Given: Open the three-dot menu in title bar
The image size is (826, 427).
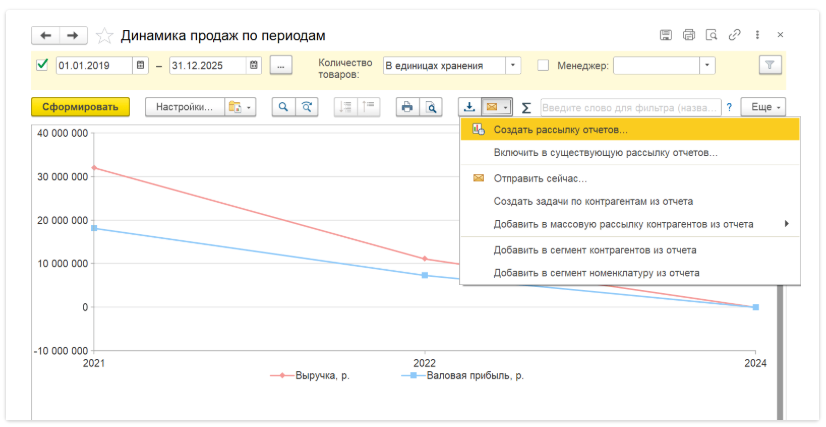Looking at the screenshot, I should pos(757,35).
